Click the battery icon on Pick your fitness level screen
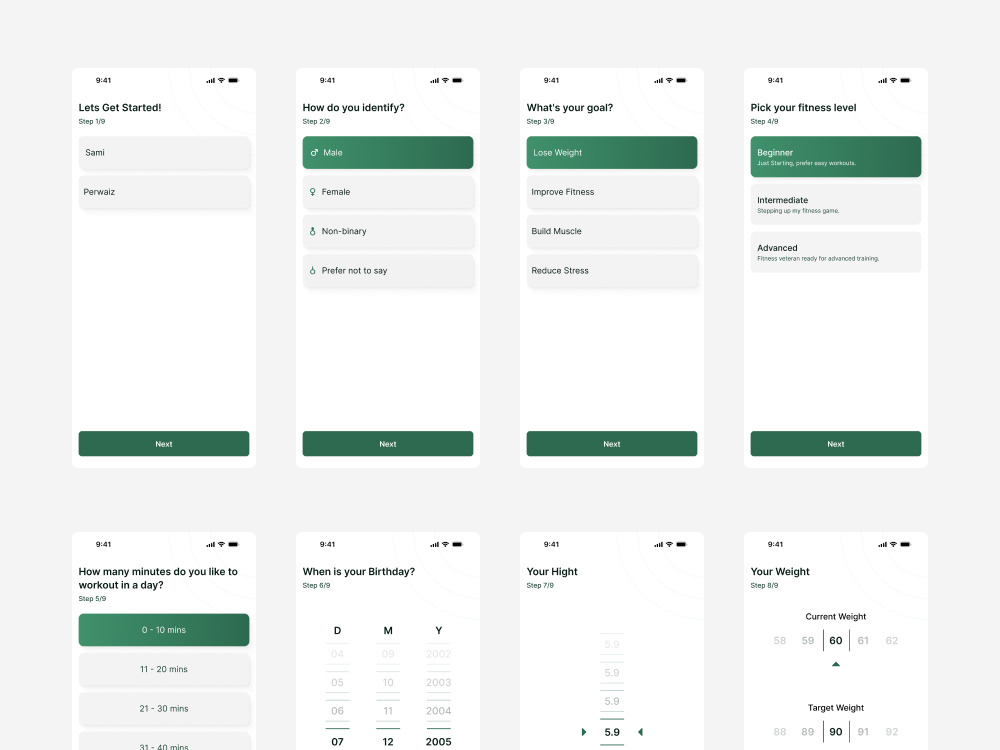 tap(906, 80)
